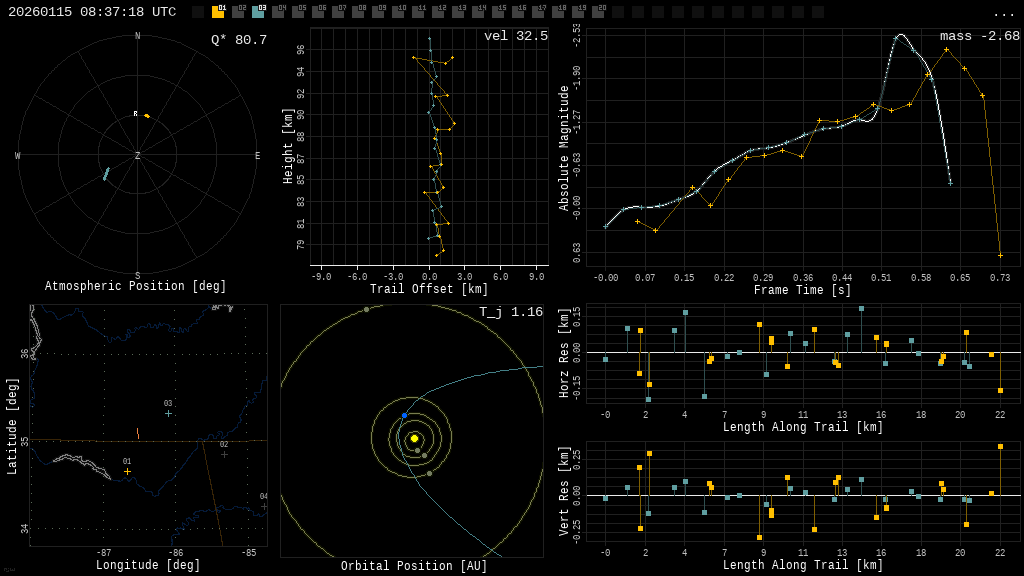Screen dimensions: 1024x576
Task: Click the orange meteor track on the map
Action: tap(138, 434)
